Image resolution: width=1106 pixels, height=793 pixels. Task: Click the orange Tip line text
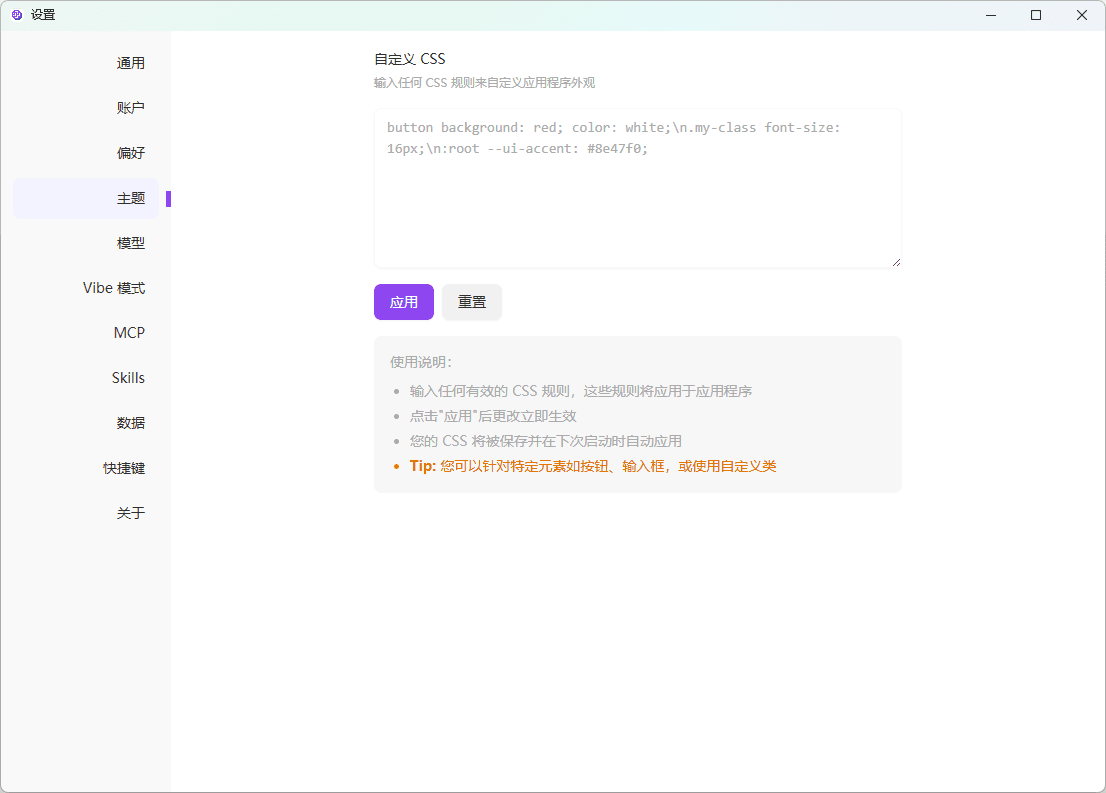coord(592,466)
